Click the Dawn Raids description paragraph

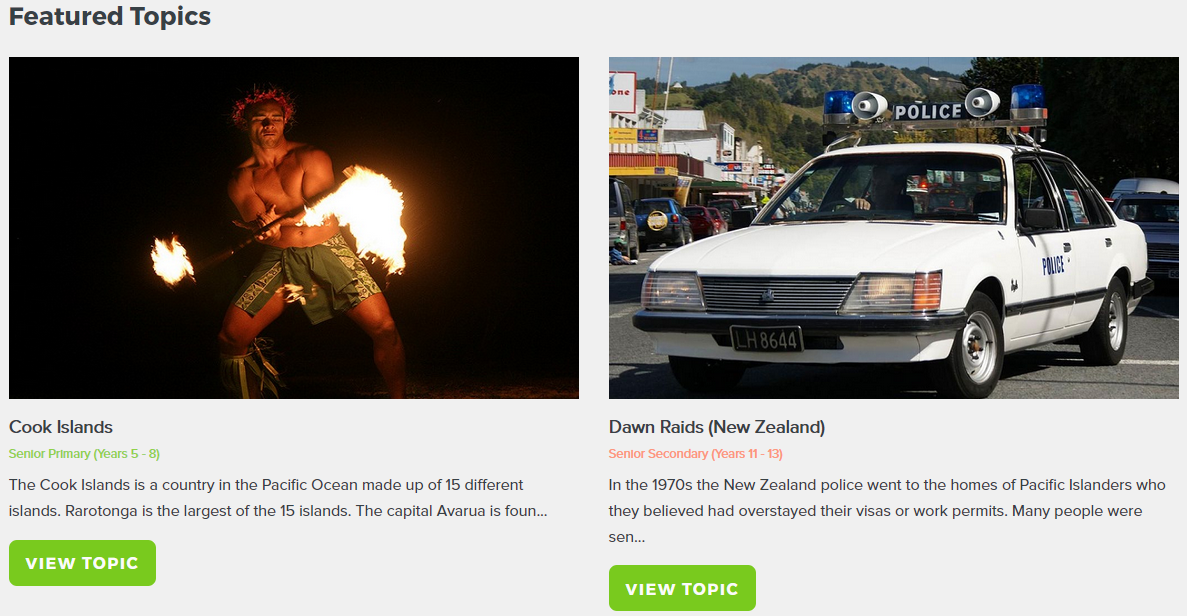(887, 511)
